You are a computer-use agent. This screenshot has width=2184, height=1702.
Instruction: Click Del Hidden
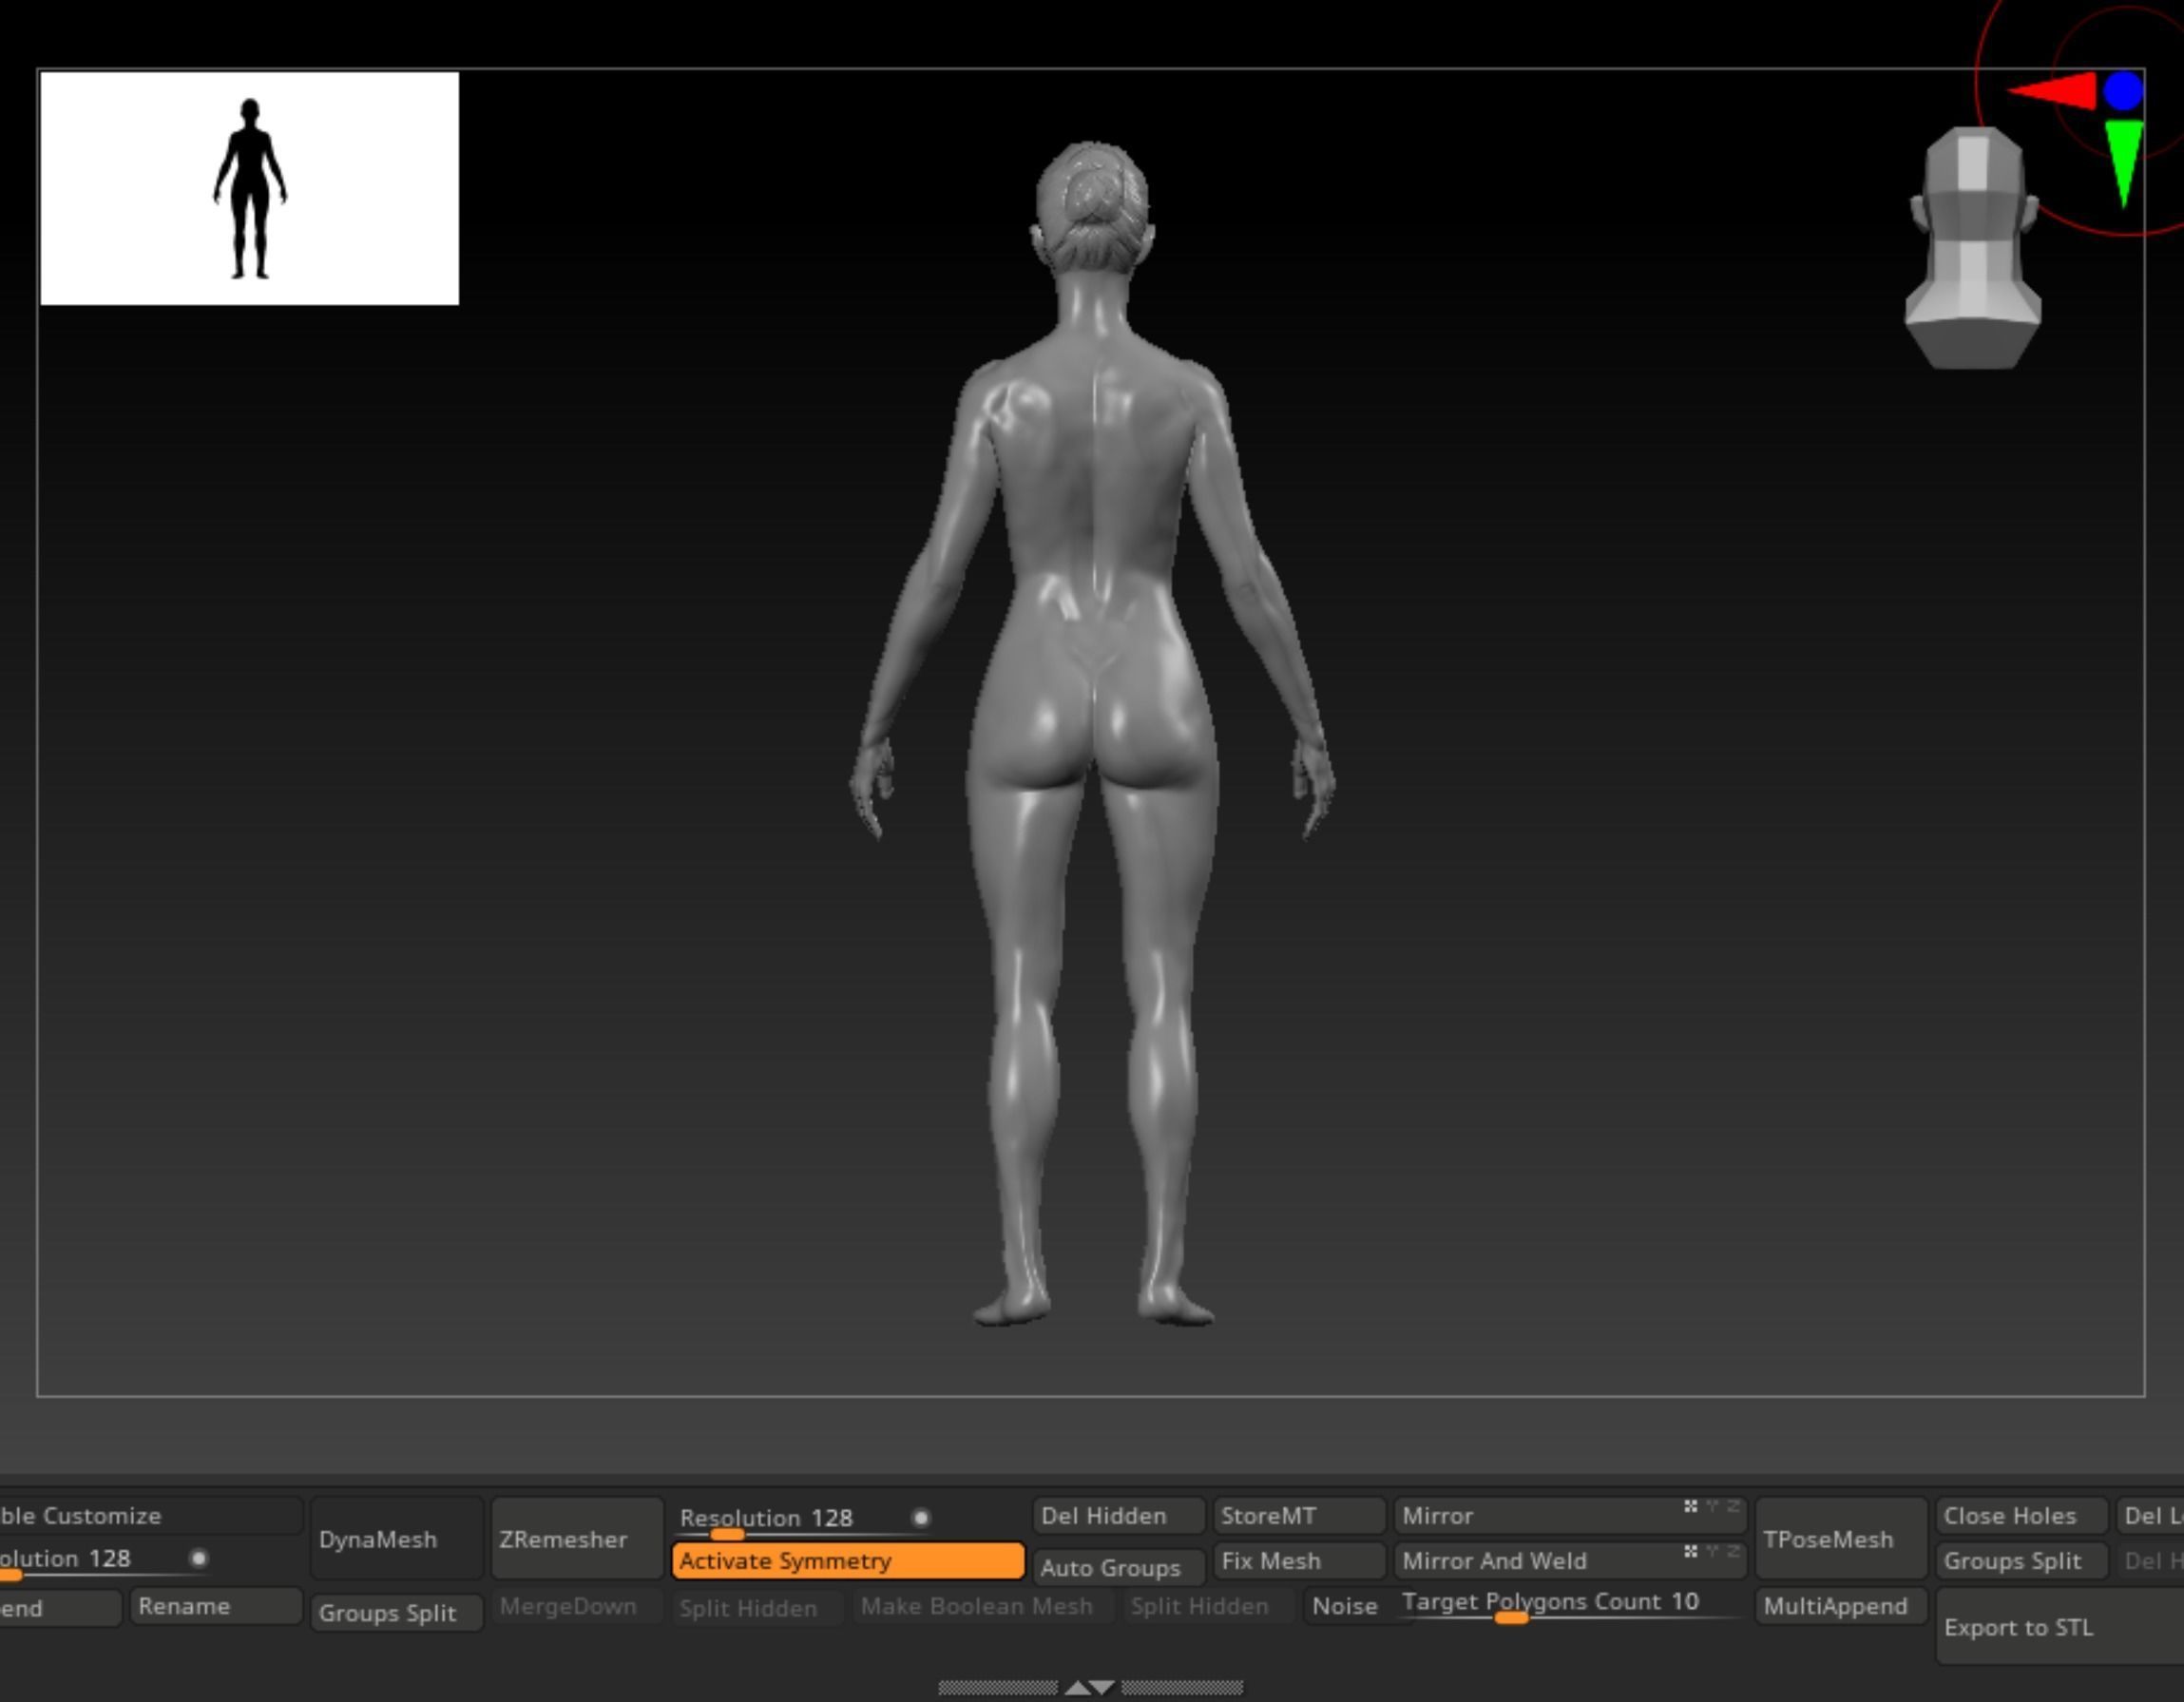click(1119, 1516)
